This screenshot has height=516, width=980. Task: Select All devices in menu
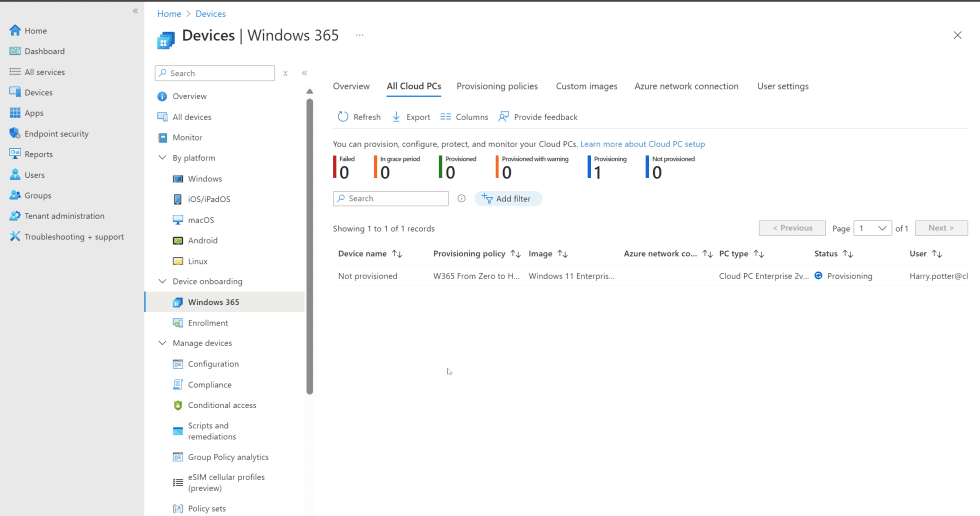coord(184,117)
